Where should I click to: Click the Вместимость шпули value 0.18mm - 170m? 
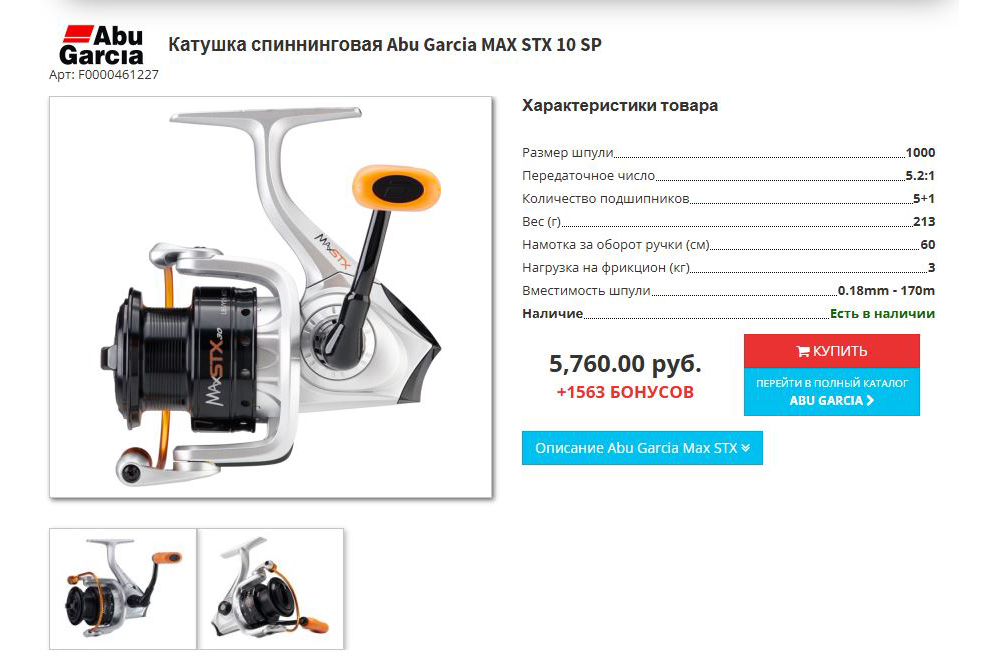pyautogui.click(x=886, y=290)
